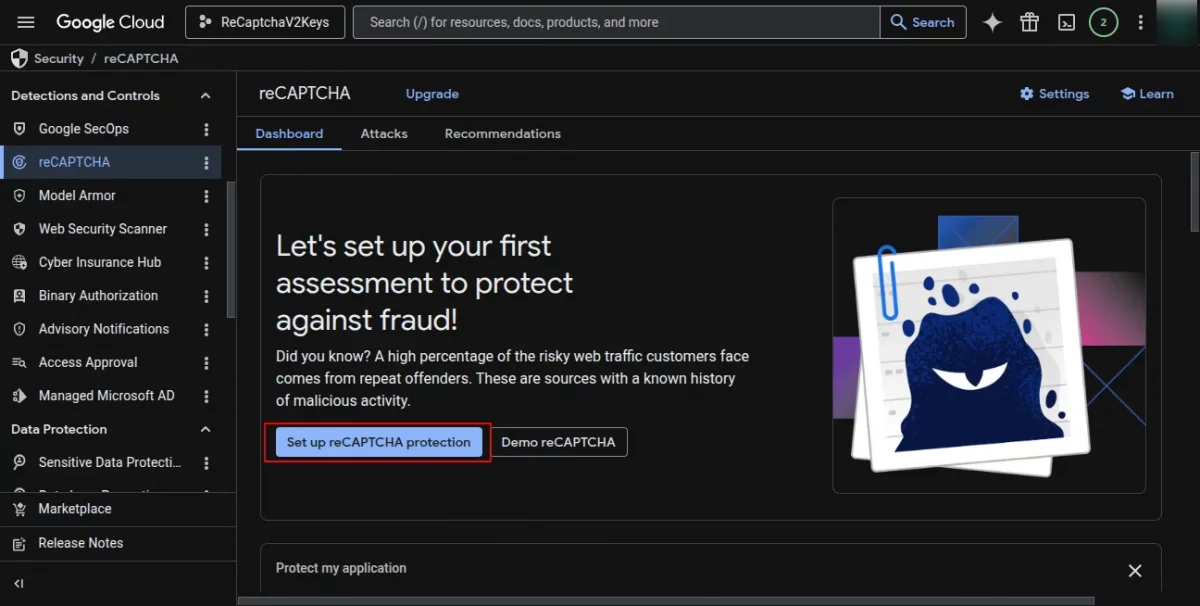Switch to the Recommendations tab
Screen dimensions: 1200x606
(x=503, y=134)
